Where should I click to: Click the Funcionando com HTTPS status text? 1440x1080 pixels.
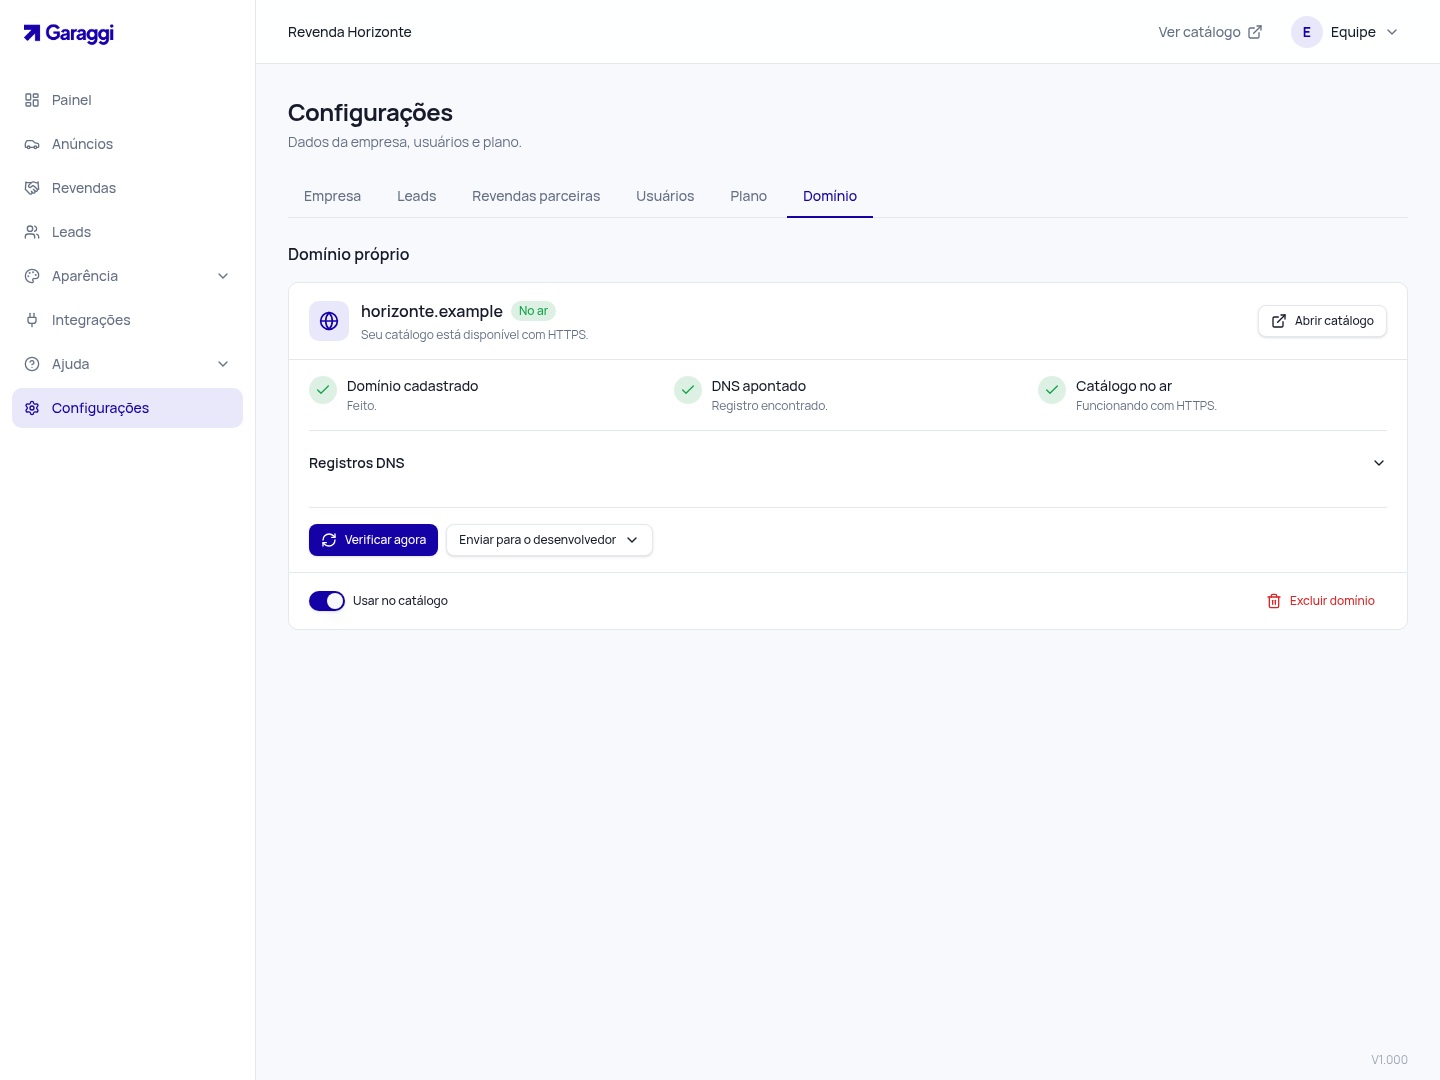[1146, 406]
